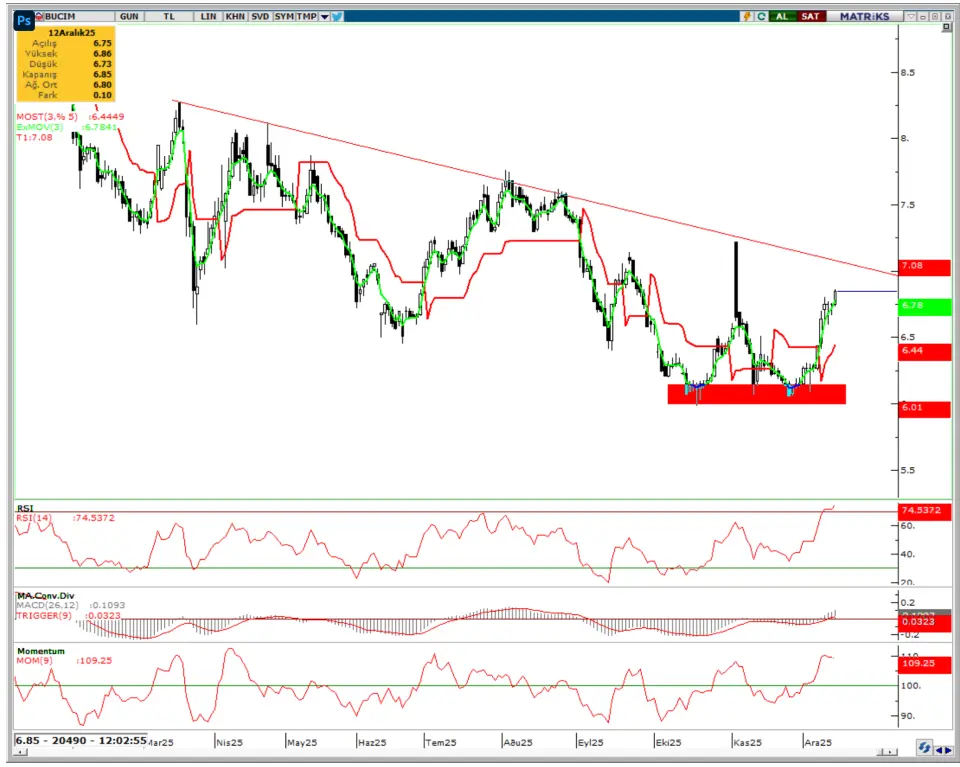
Task: Open the dropdown arrow after TMP
Action: [324, 17]
